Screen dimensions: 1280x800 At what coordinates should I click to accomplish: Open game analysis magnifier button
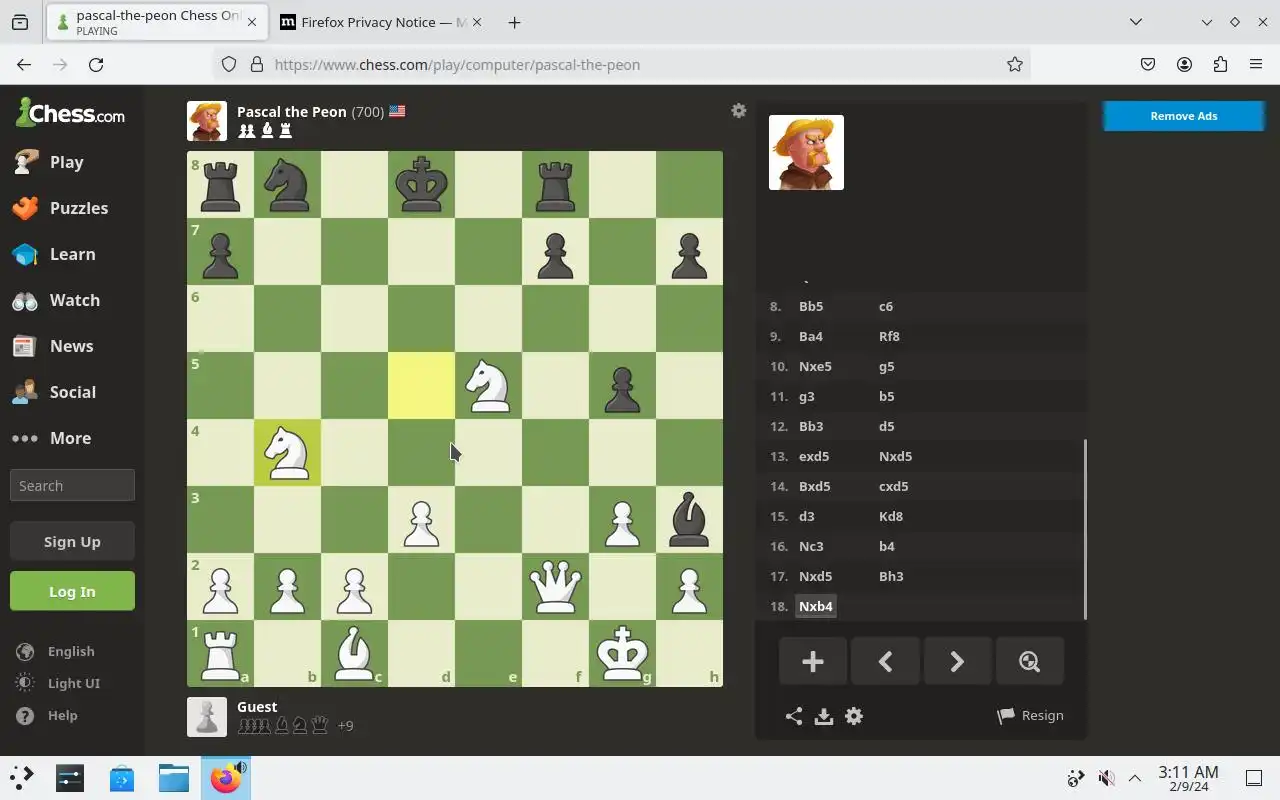(x=1029, y=661)
